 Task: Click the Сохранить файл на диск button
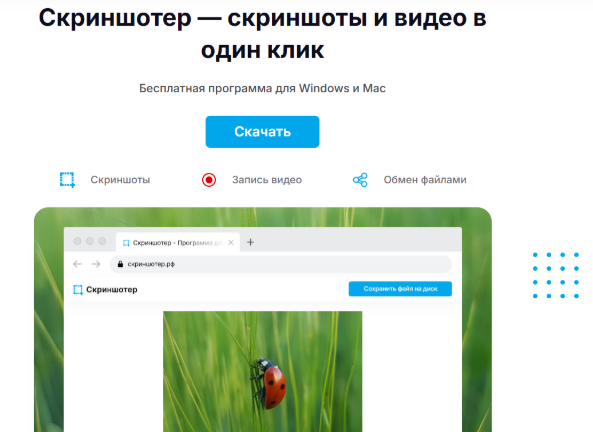click(x=400, y=289)
